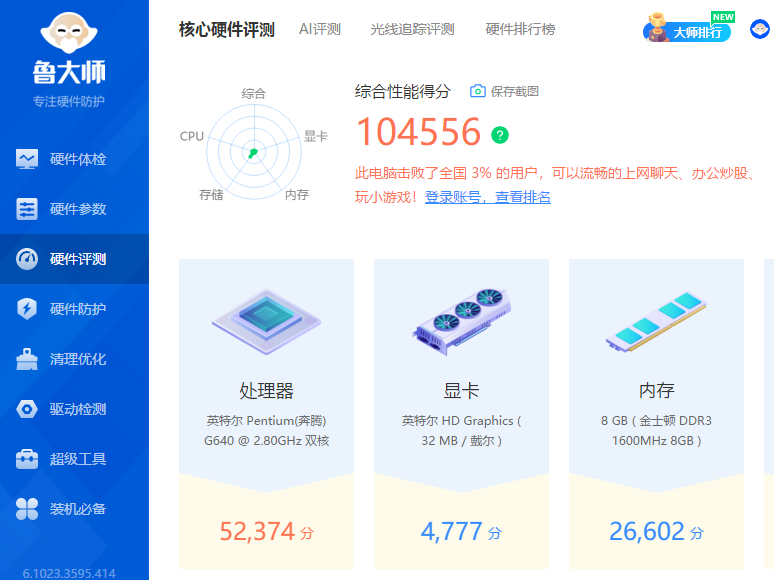Switch to 光线追踪评测 tab
This screenshot has width=774, height=580.
pyautogui.click(x=412, y=29)
